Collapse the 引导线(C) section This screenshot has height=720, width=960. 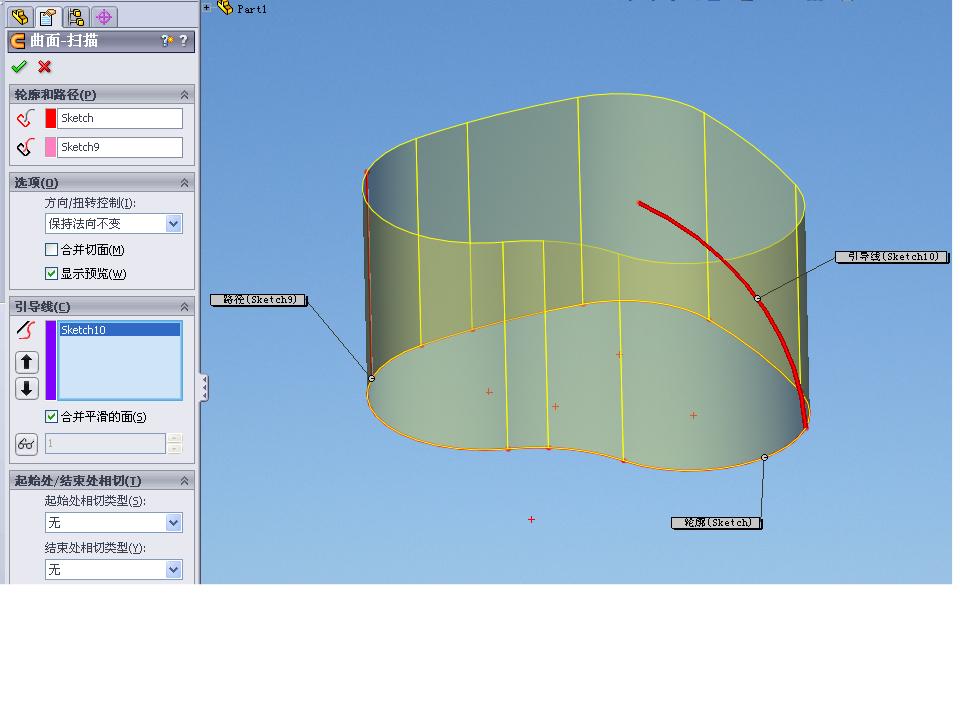[x=184, y=307]
